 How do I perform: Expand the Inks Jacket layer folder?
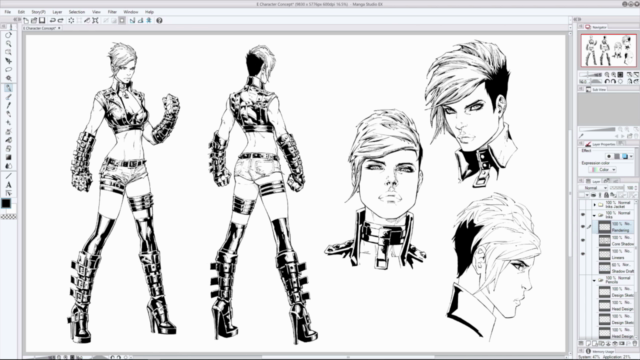coord(594,204)
